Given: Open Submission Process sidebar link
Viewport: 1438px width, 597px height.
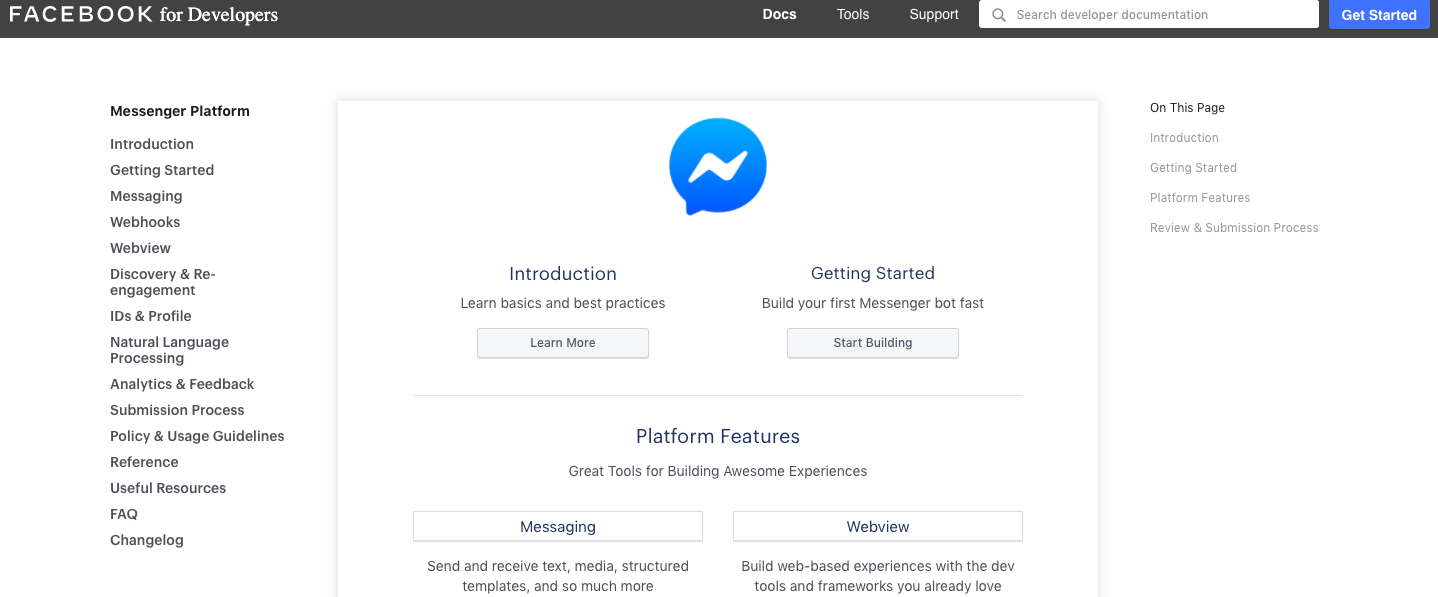Looking at the screenshot, I should pos(177,410).
